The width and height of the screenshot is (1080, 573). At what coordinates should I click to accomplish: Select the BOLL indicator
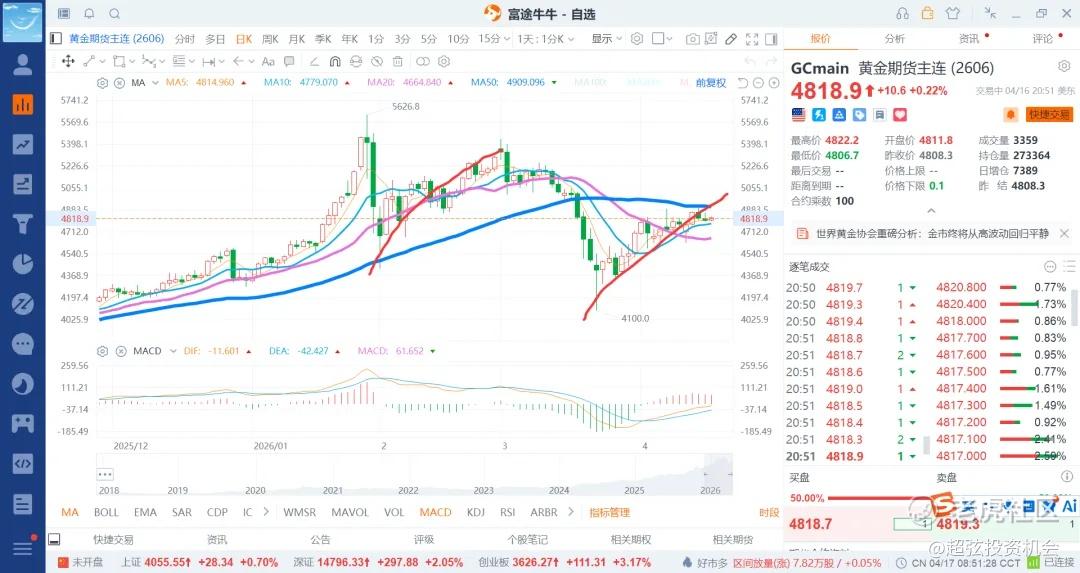click(106, 512)
